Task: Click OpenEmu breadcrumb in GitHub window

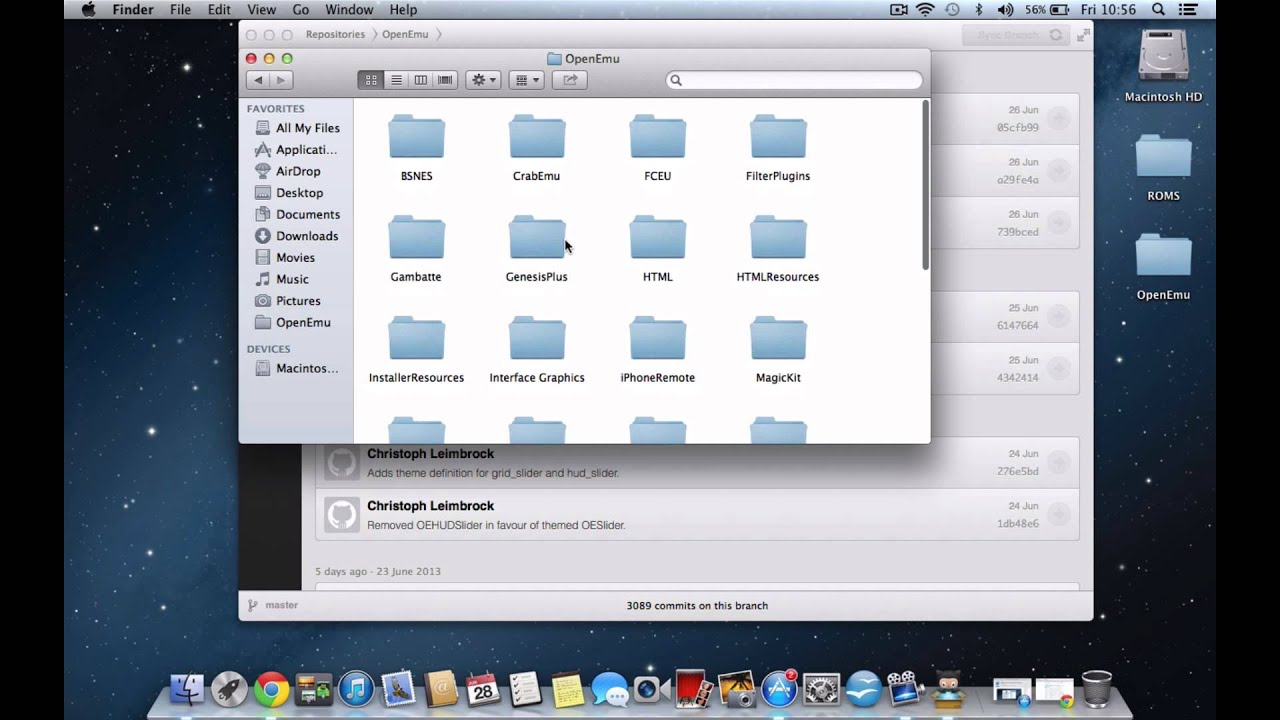Action: 405,34
